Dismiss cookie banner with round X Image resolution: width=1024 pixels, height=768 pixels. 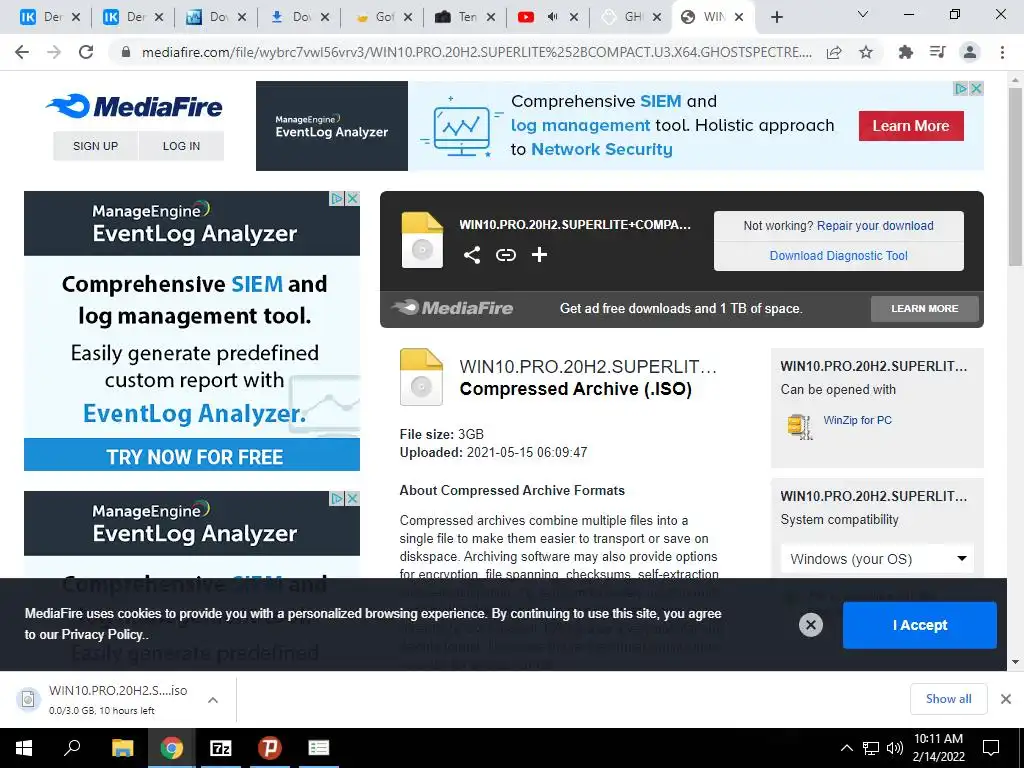(810, 625)
